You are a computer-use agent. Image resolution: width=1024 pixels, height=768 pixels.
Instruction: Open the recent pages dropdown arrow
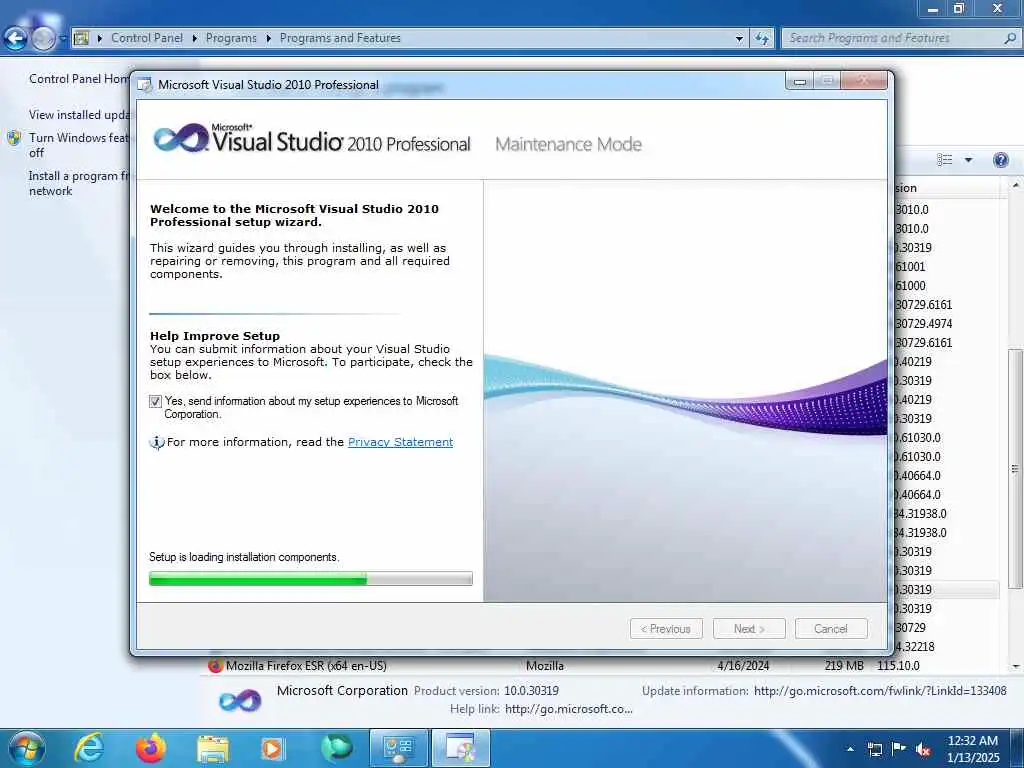[x=63, y=39]
